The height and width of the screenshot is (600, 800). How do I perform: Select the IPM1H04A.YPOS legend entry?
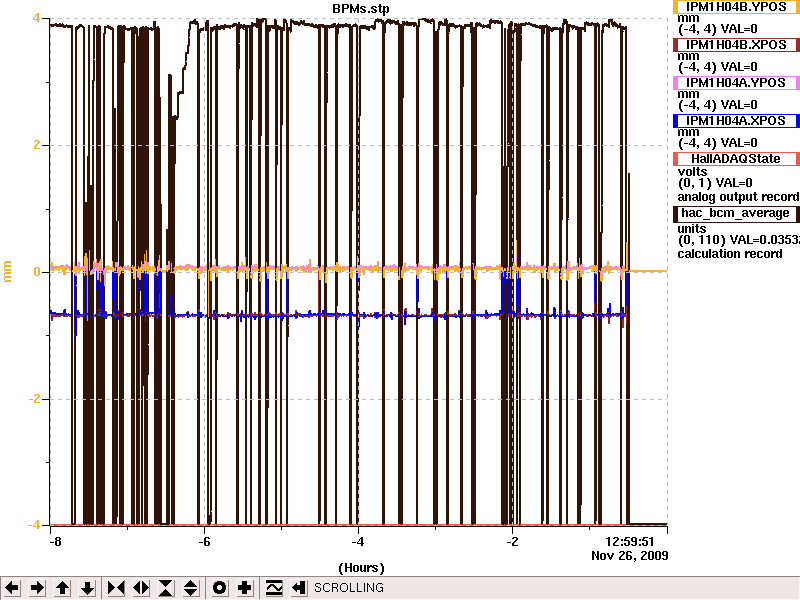pos(736,83)
